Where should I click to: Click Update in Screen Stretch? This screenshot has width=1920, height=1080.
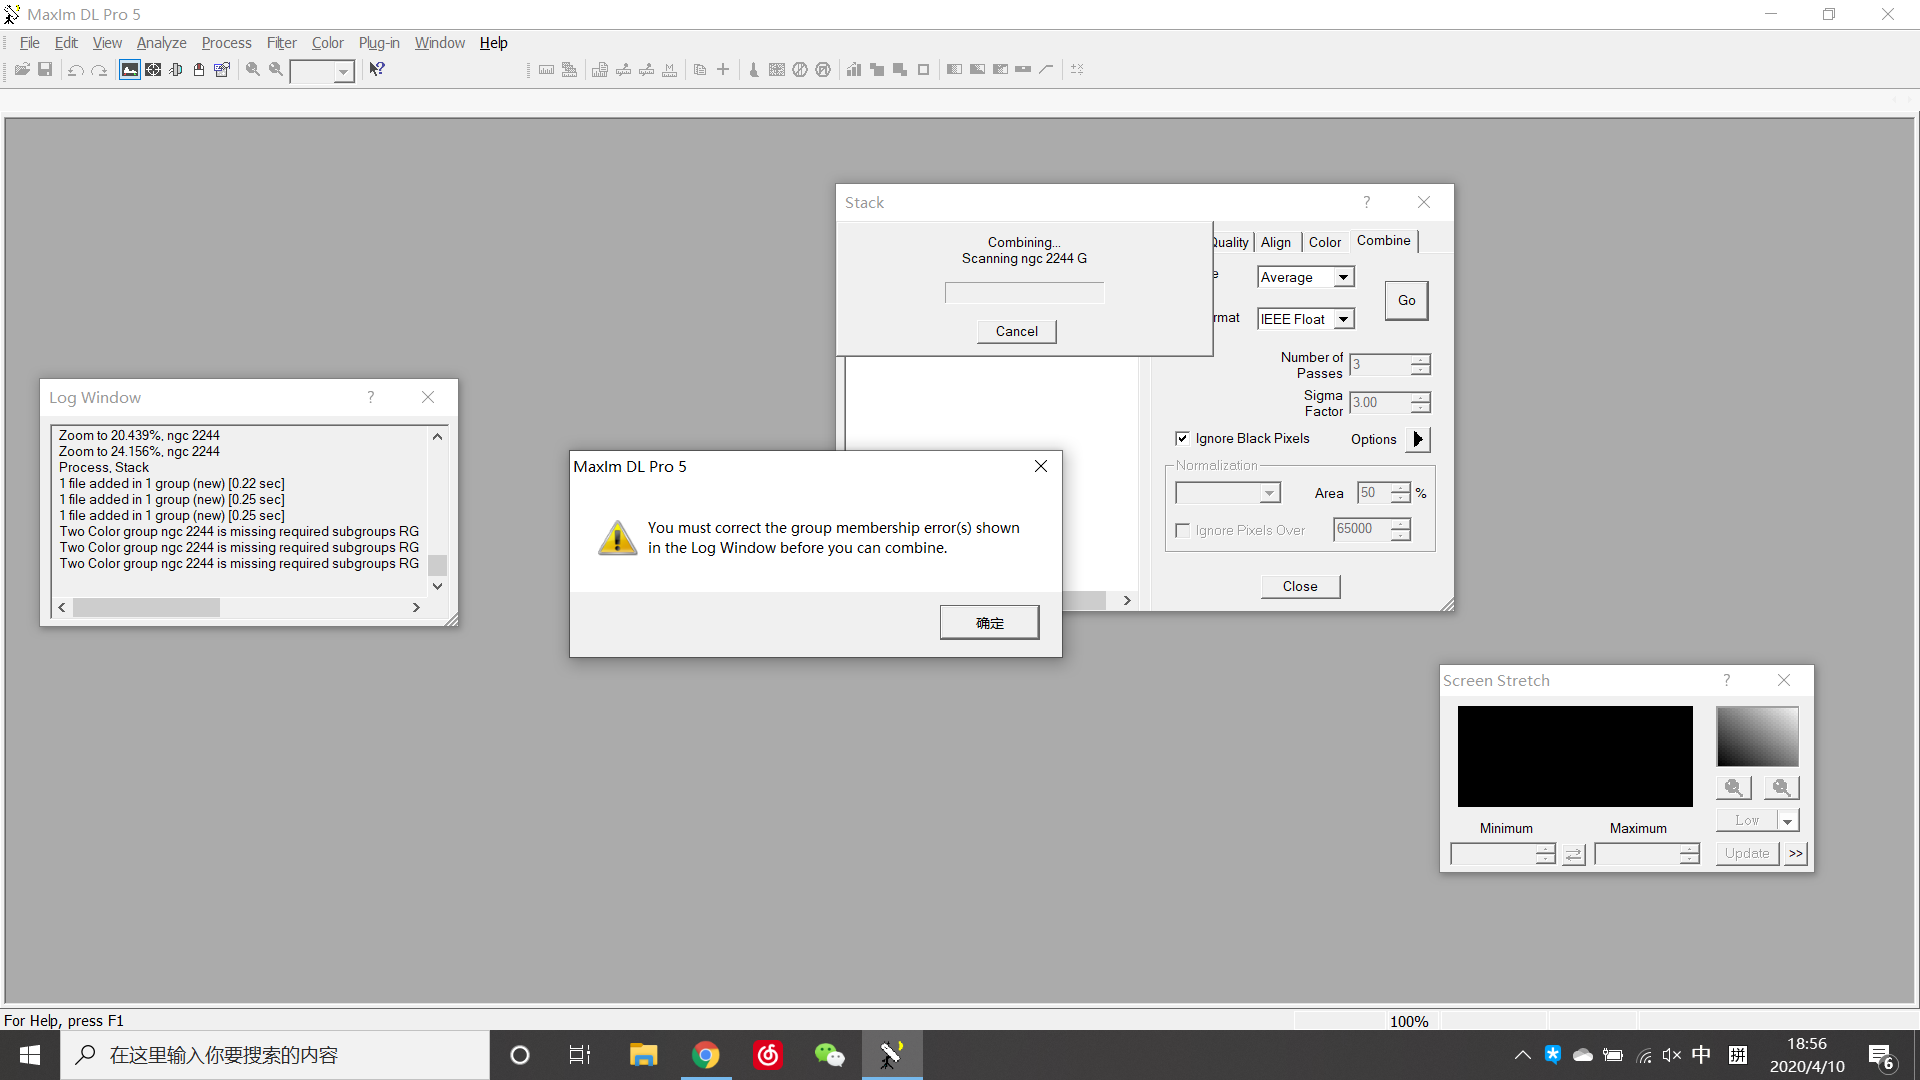click(1747, 854)
